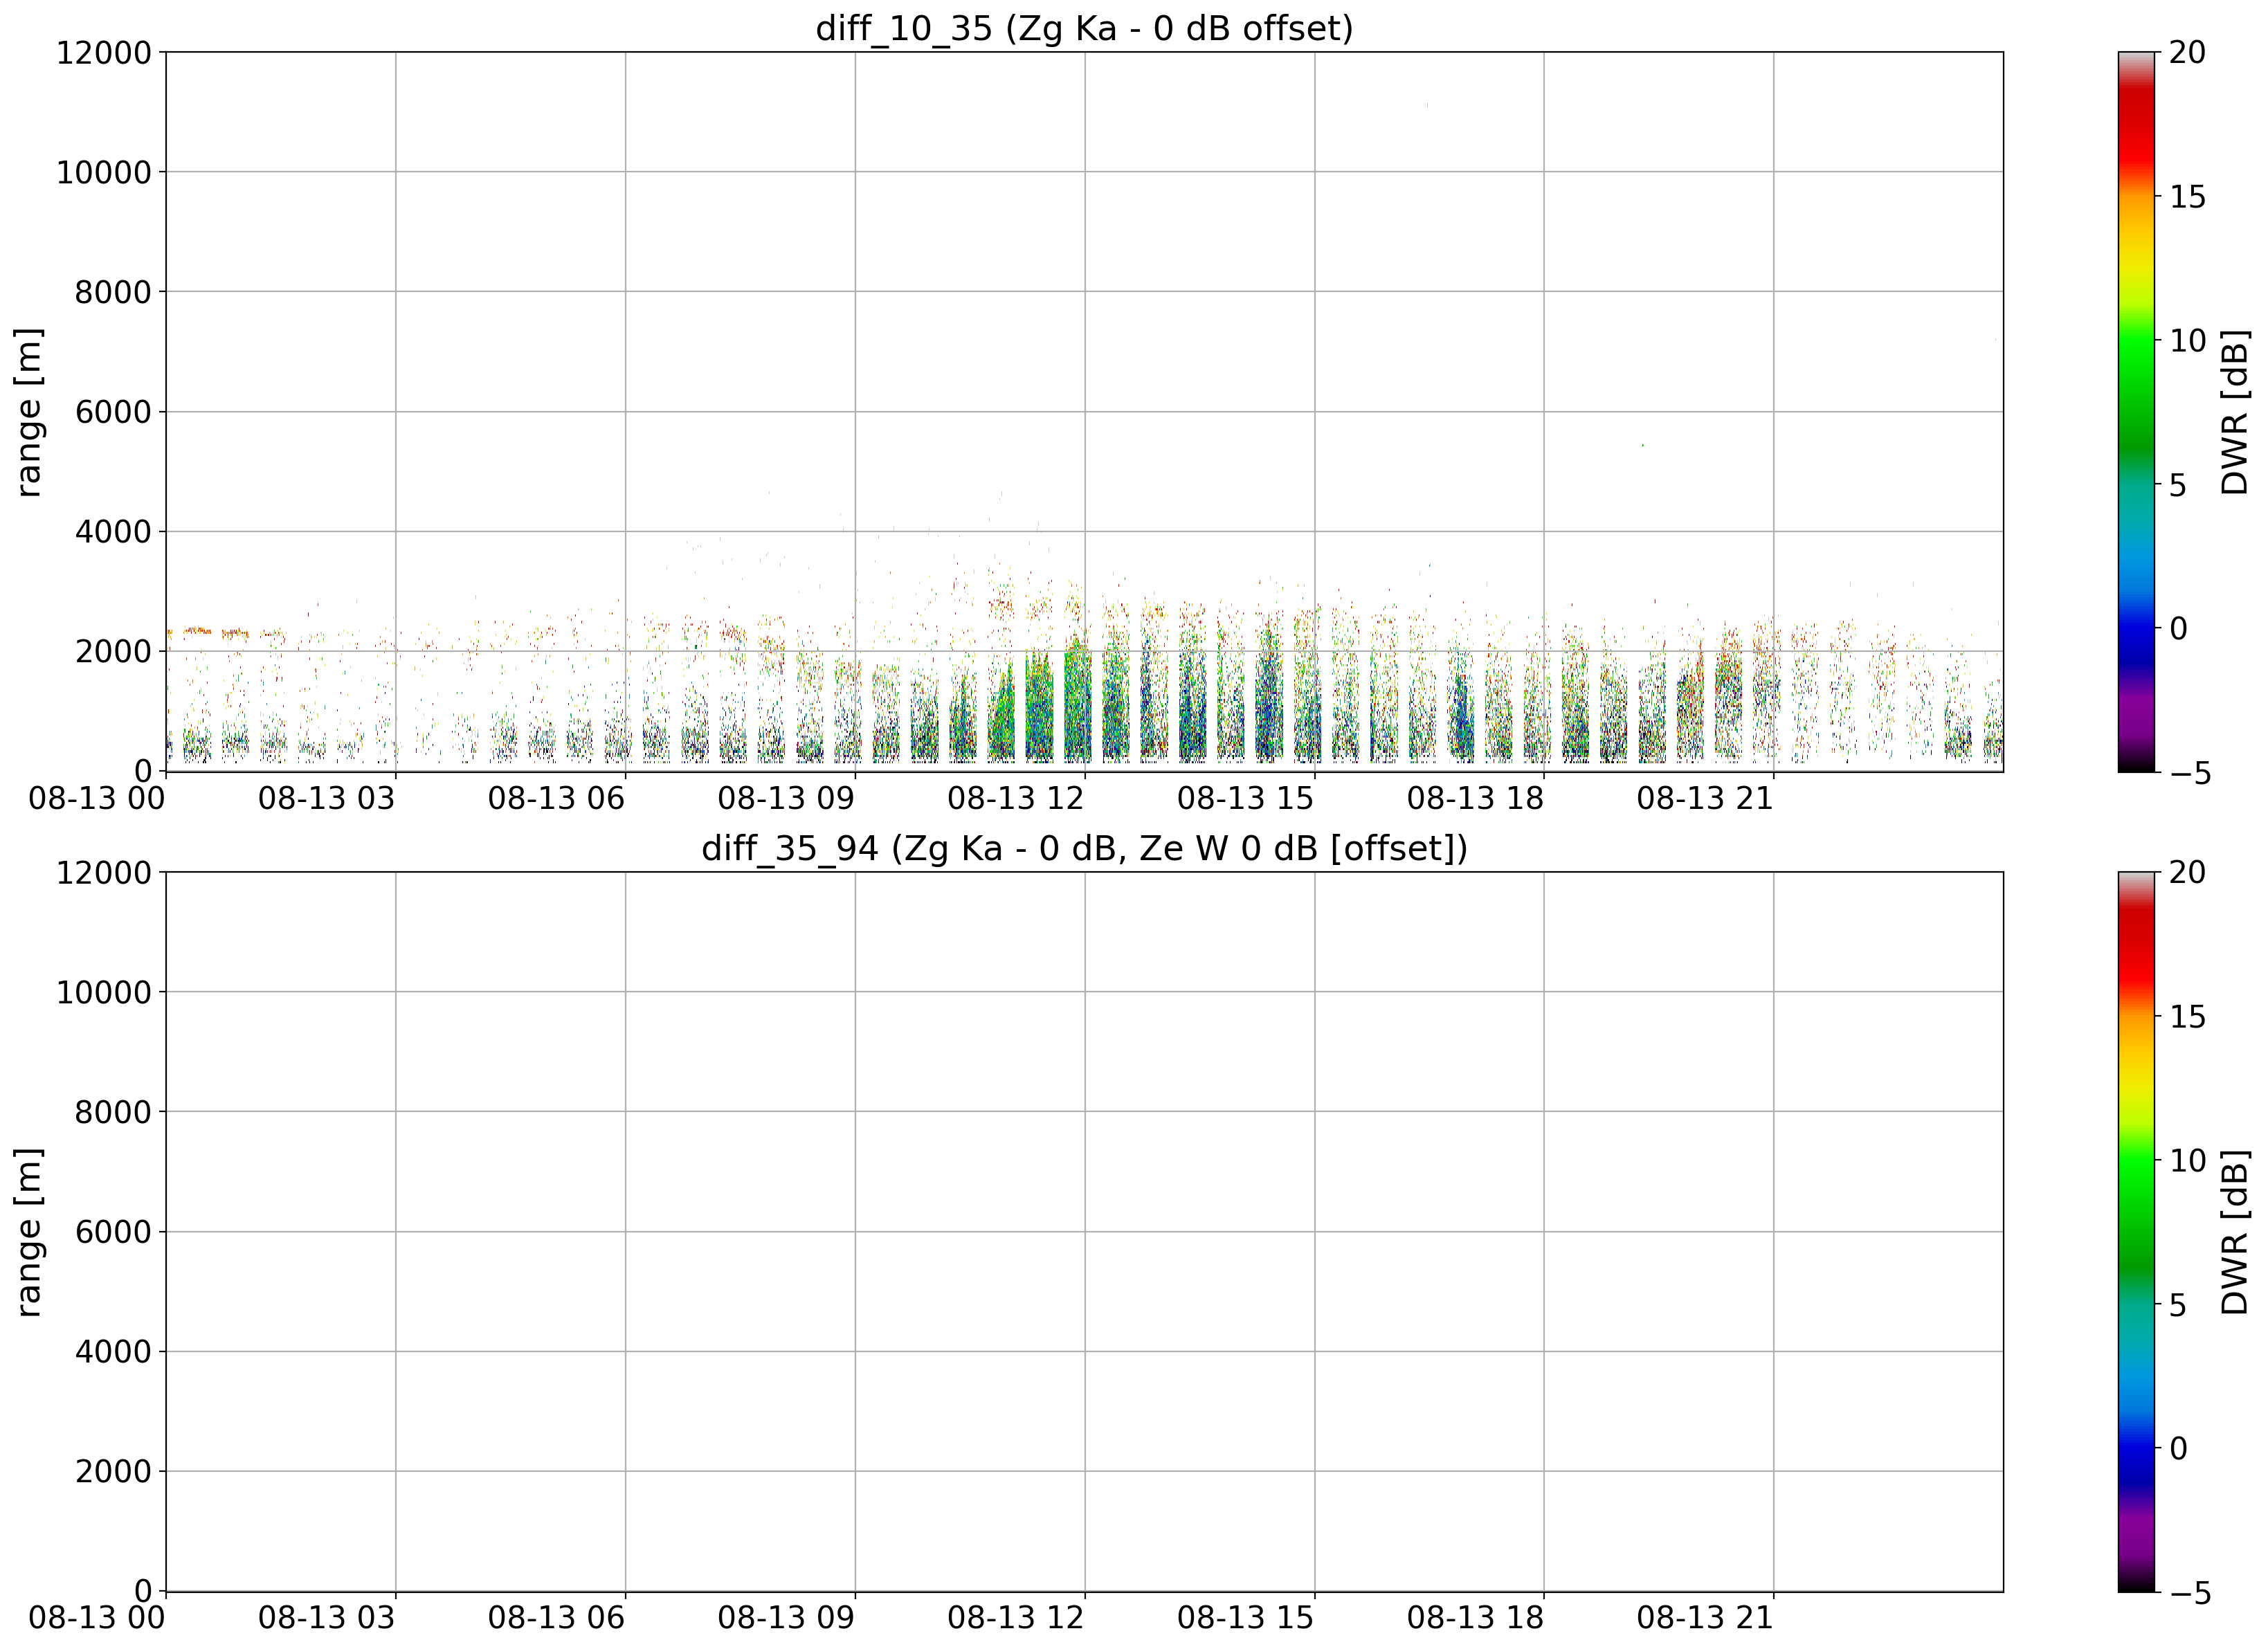The width and height of the screenshot is (2268, 1649).
Task: Select '08-13 00' x-tick under diff_10_35 plot
Action: (x=97, y=798)
